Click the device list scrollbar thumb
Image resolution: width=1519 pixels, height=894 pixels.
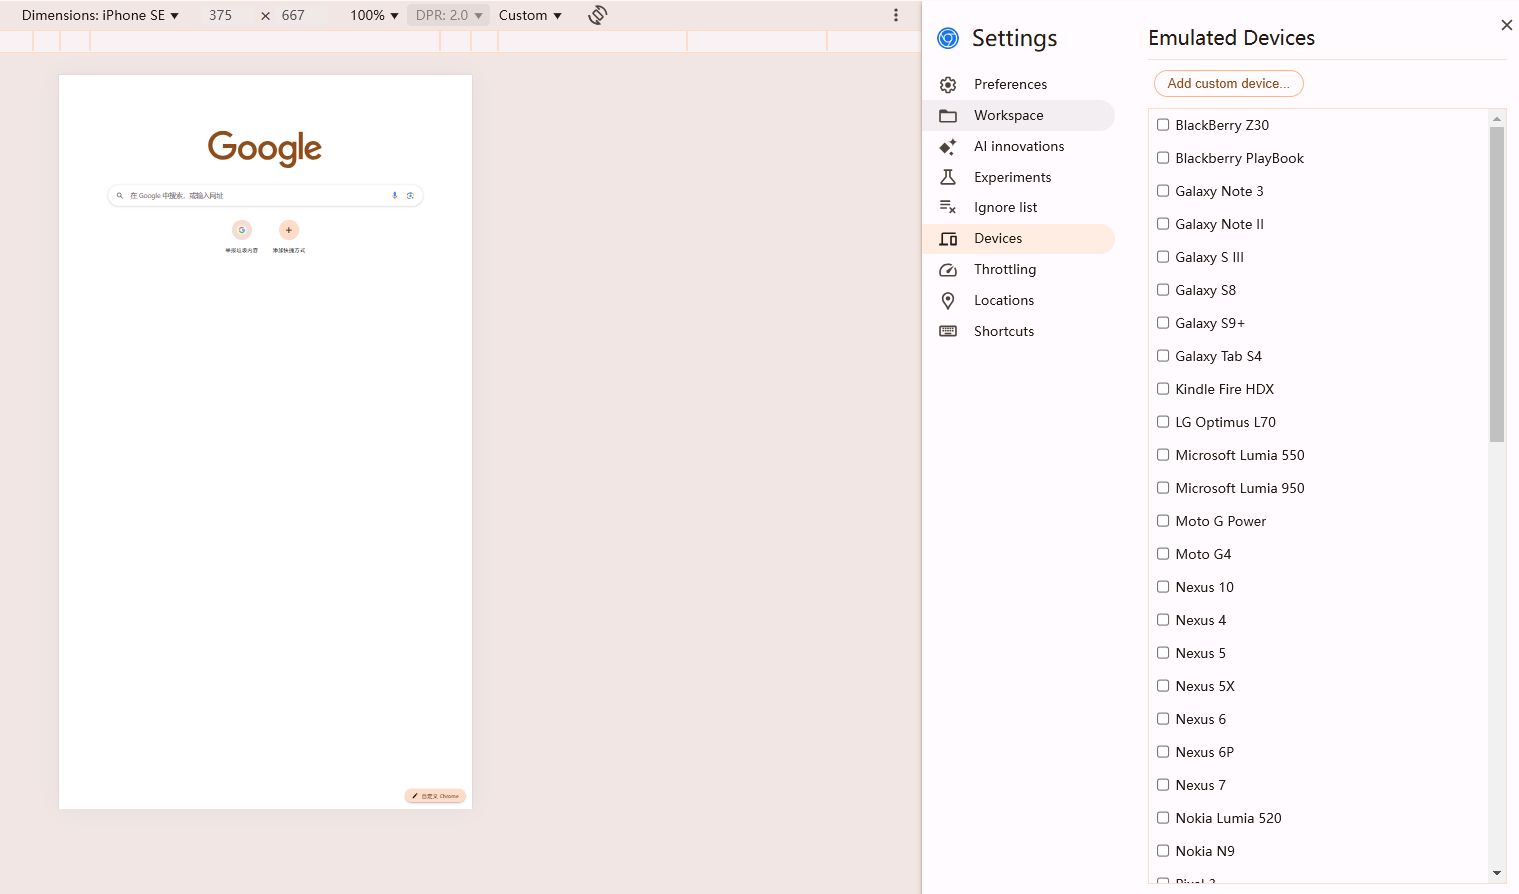1497,284
